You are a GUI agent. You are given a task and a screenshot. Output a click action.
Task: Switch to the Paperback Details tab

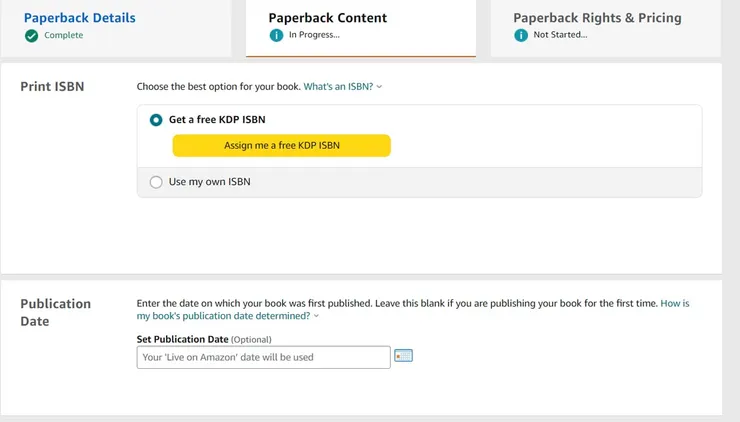80,18
